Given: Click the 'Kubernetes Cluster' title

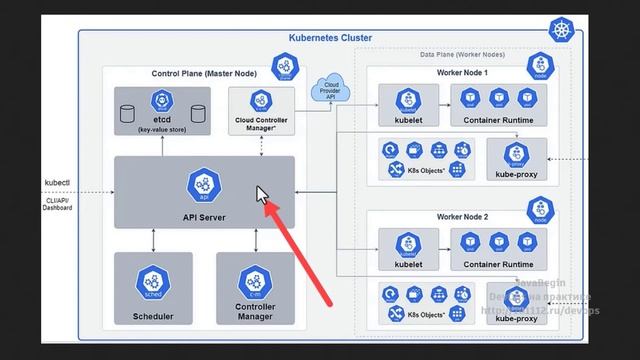Looking at the screenshot, I should point(330,38).
